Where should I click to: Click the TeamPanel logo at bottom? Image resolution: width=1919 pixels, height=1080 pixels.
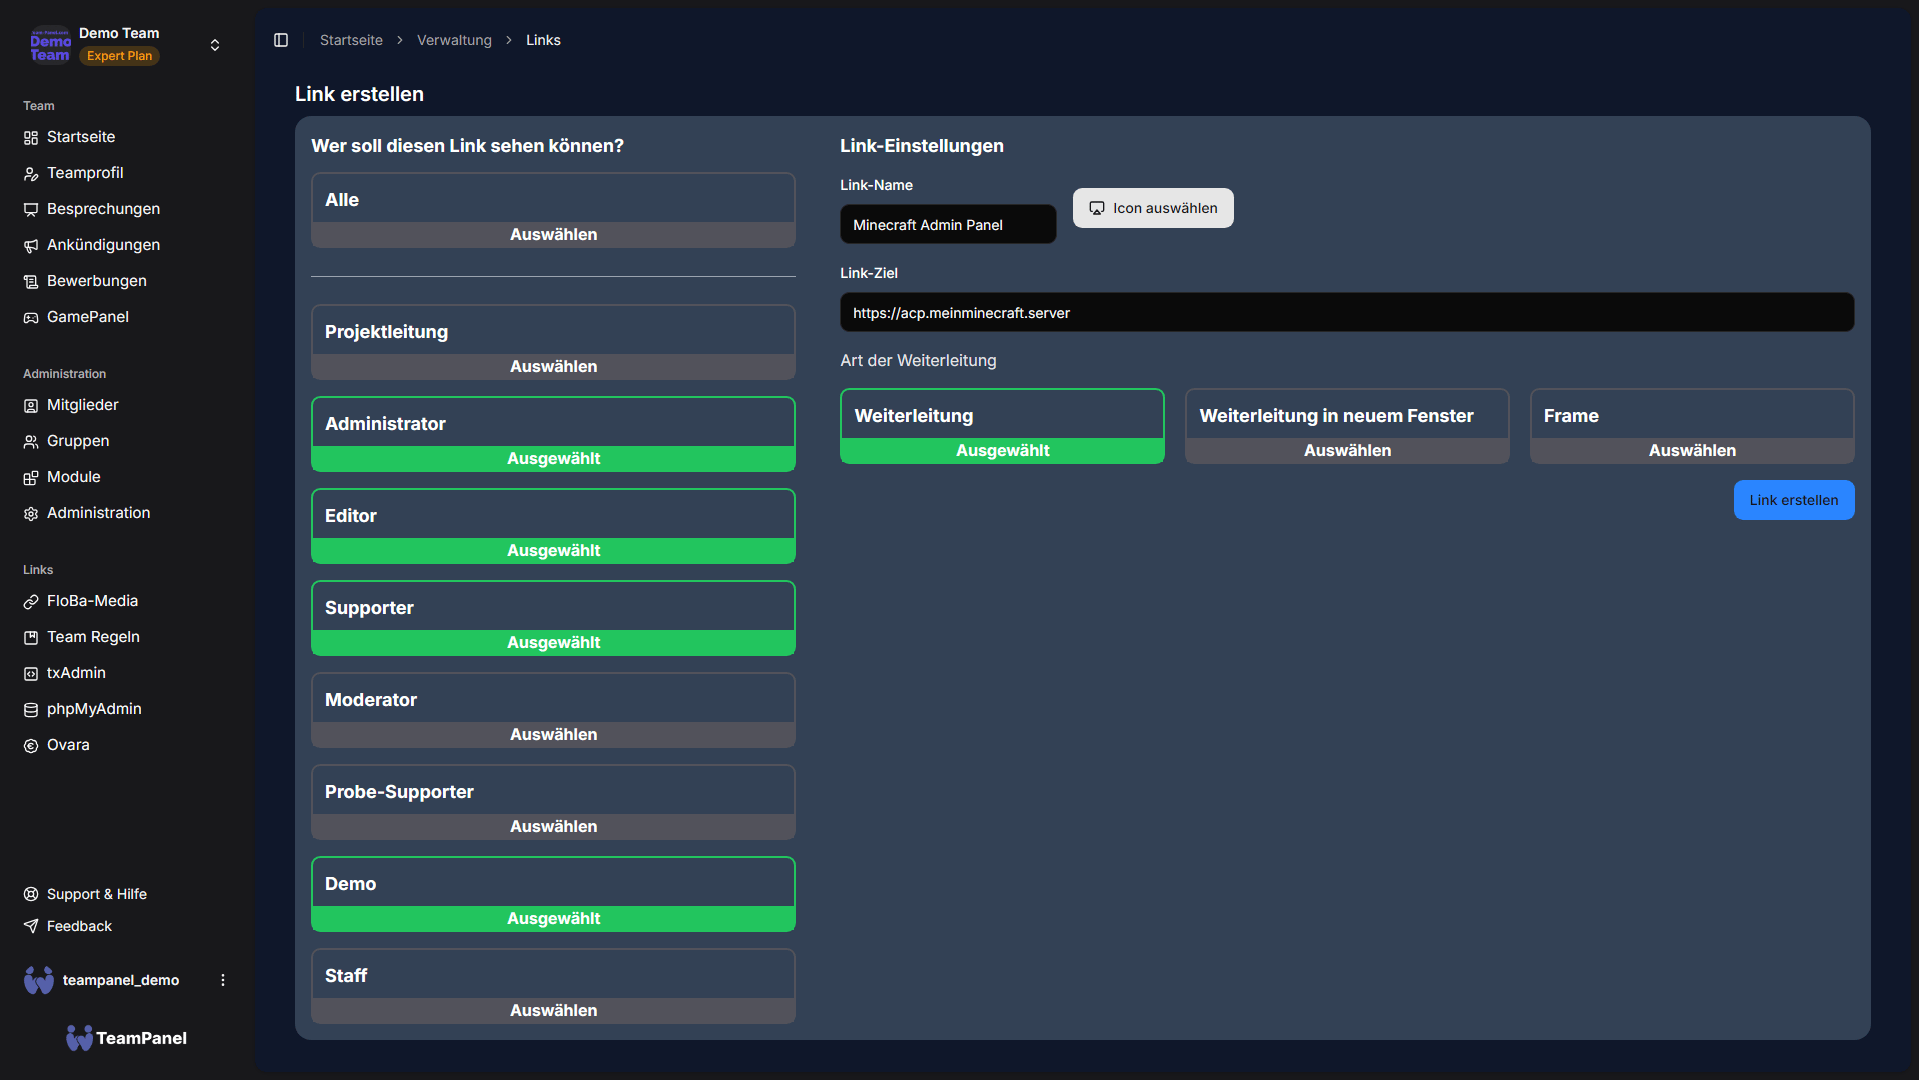pyautogui.click(x=127, y=1038)
